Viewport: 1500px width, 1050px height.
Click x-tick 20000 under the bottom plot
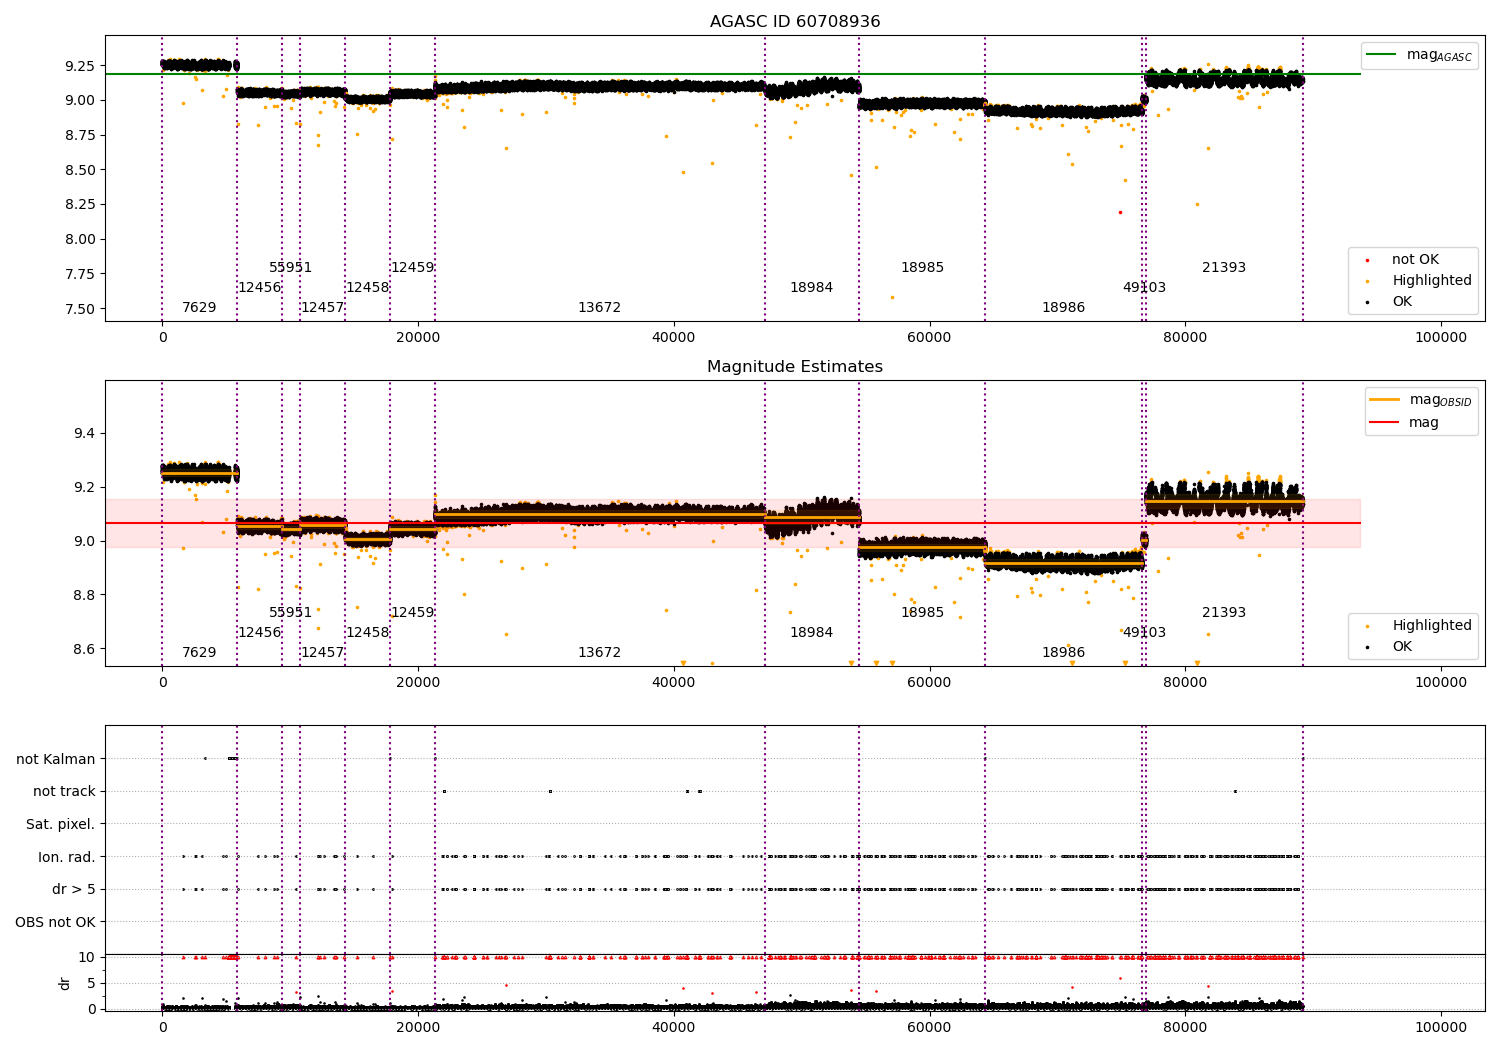pyautogui.click(x=418, y=1028)
